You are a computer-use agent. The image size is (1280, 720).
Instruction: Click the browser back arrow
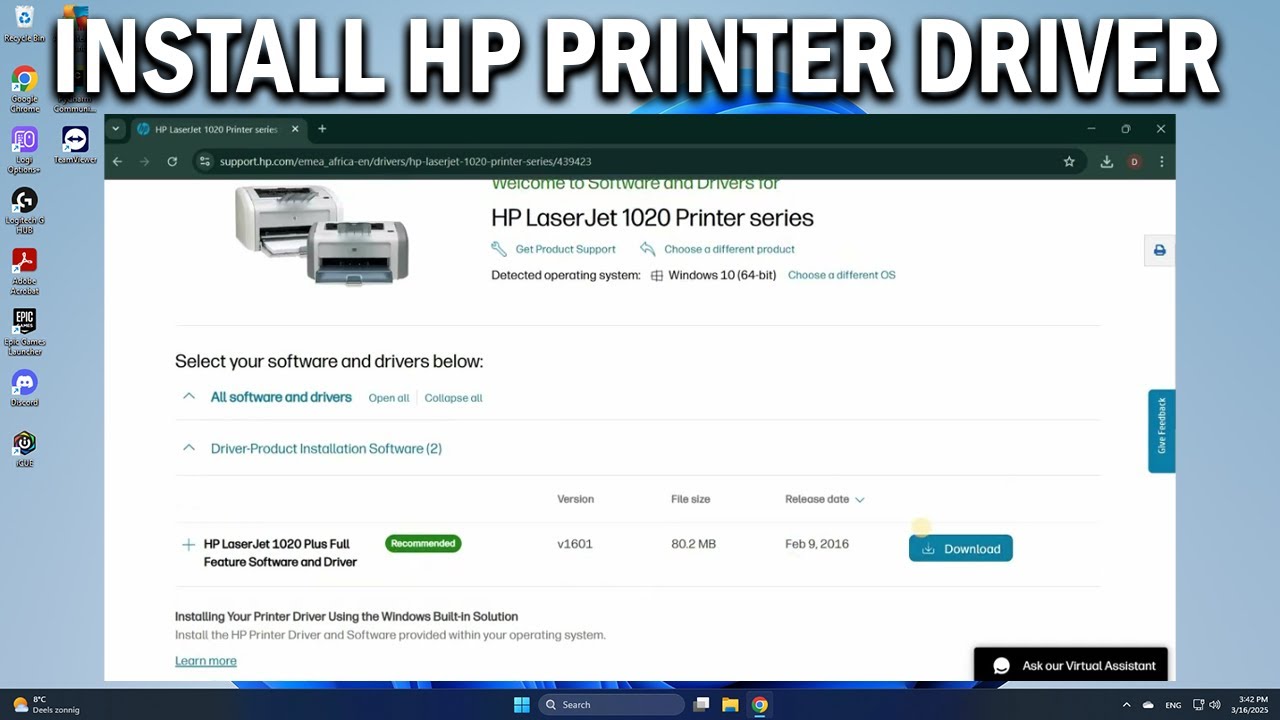117,161
